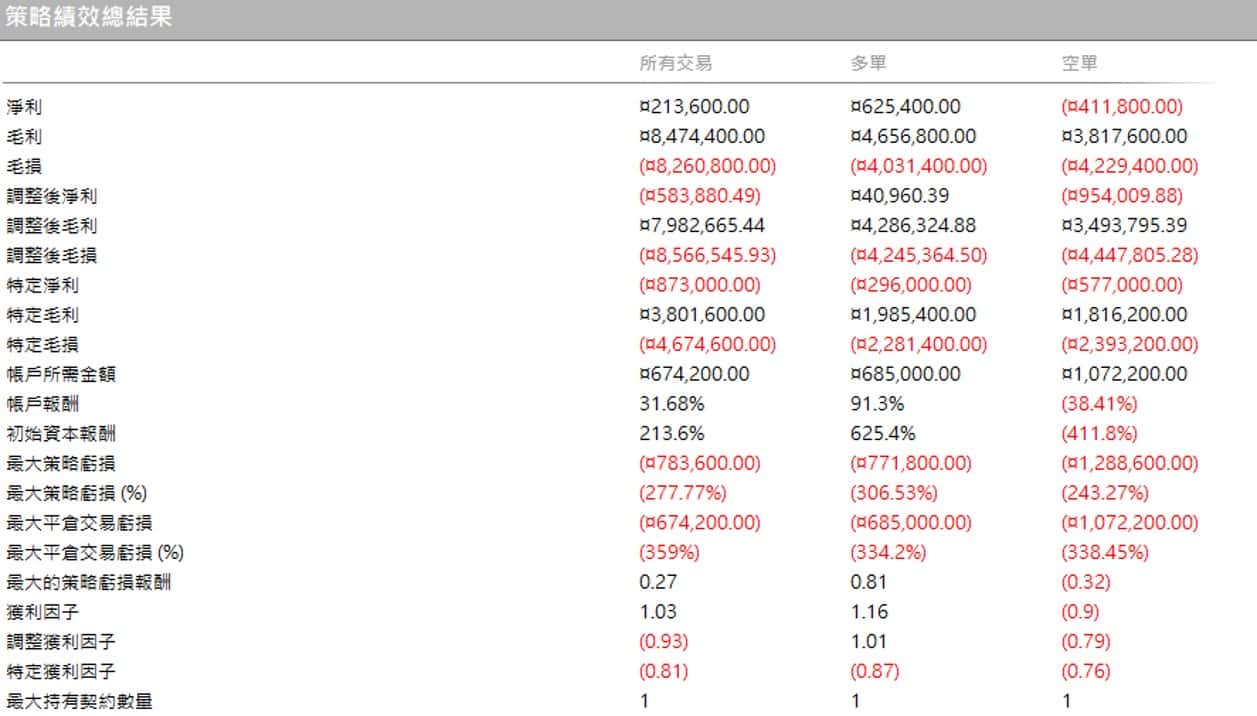Select the 1.16 long profit factor cell
The height and width of the screenshot is (716, 1257).
[x=868, y=612]
